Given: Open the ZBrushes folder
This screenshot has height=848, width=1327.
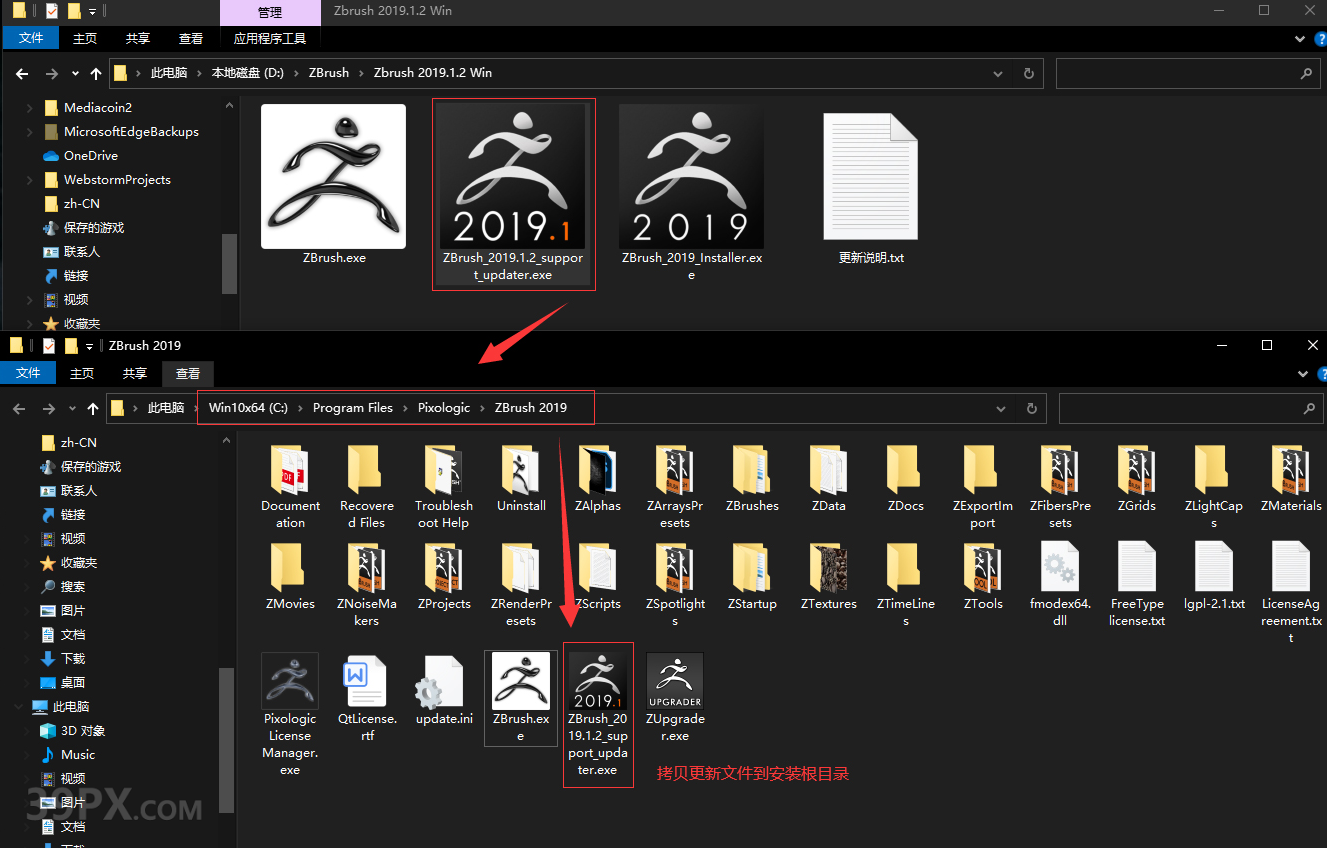Looking at the screenshot, I should (752, 479).
